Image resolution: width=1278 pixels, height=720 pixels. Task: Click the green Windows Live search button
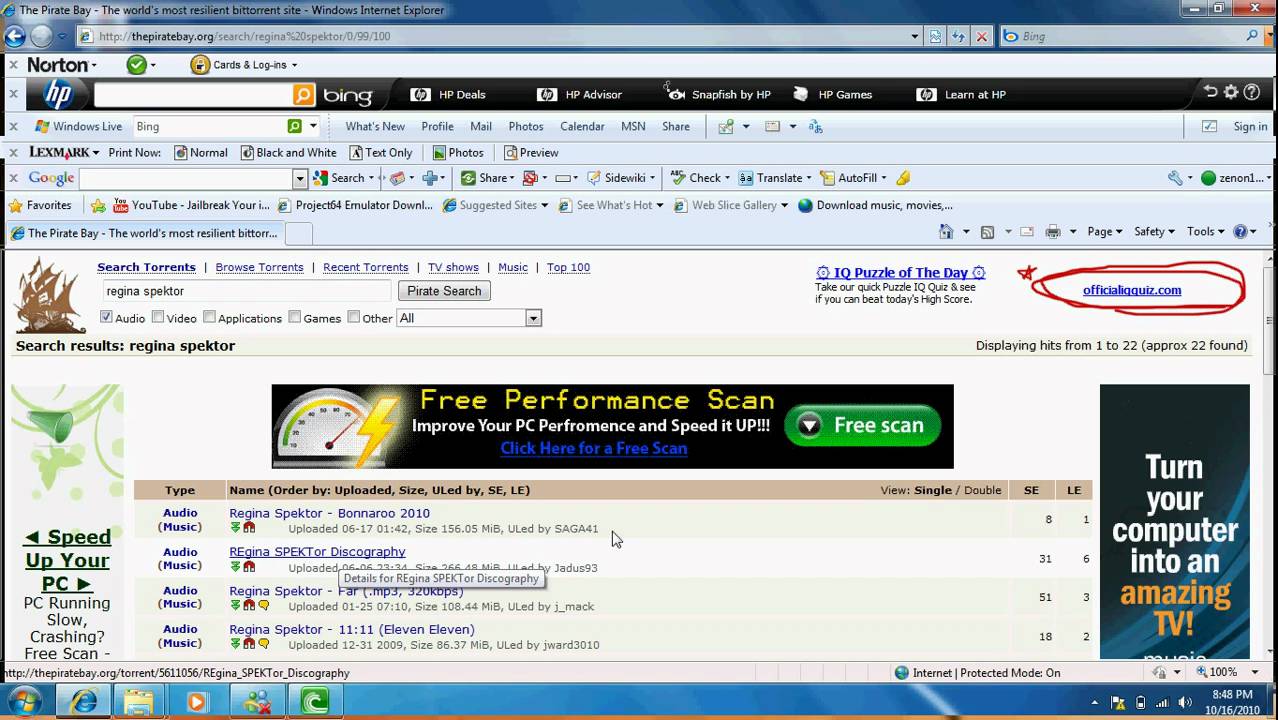[294, 127]
